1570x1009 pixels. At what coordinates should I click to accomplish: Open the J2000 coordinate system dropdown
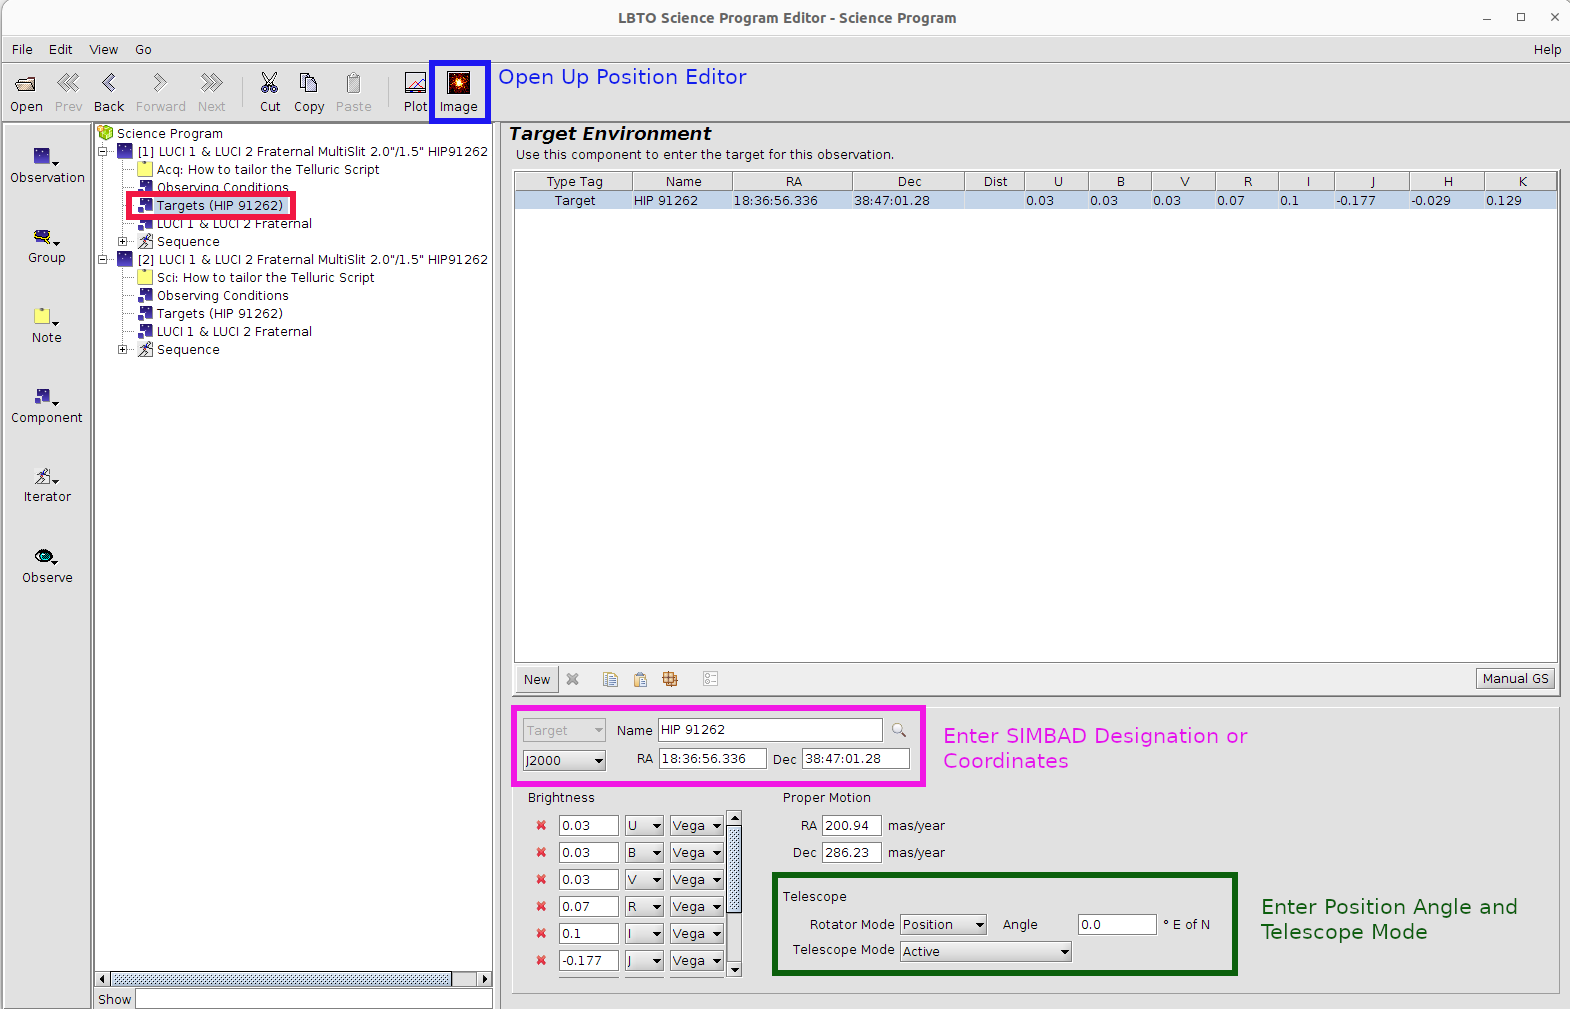tap(564, 761)
